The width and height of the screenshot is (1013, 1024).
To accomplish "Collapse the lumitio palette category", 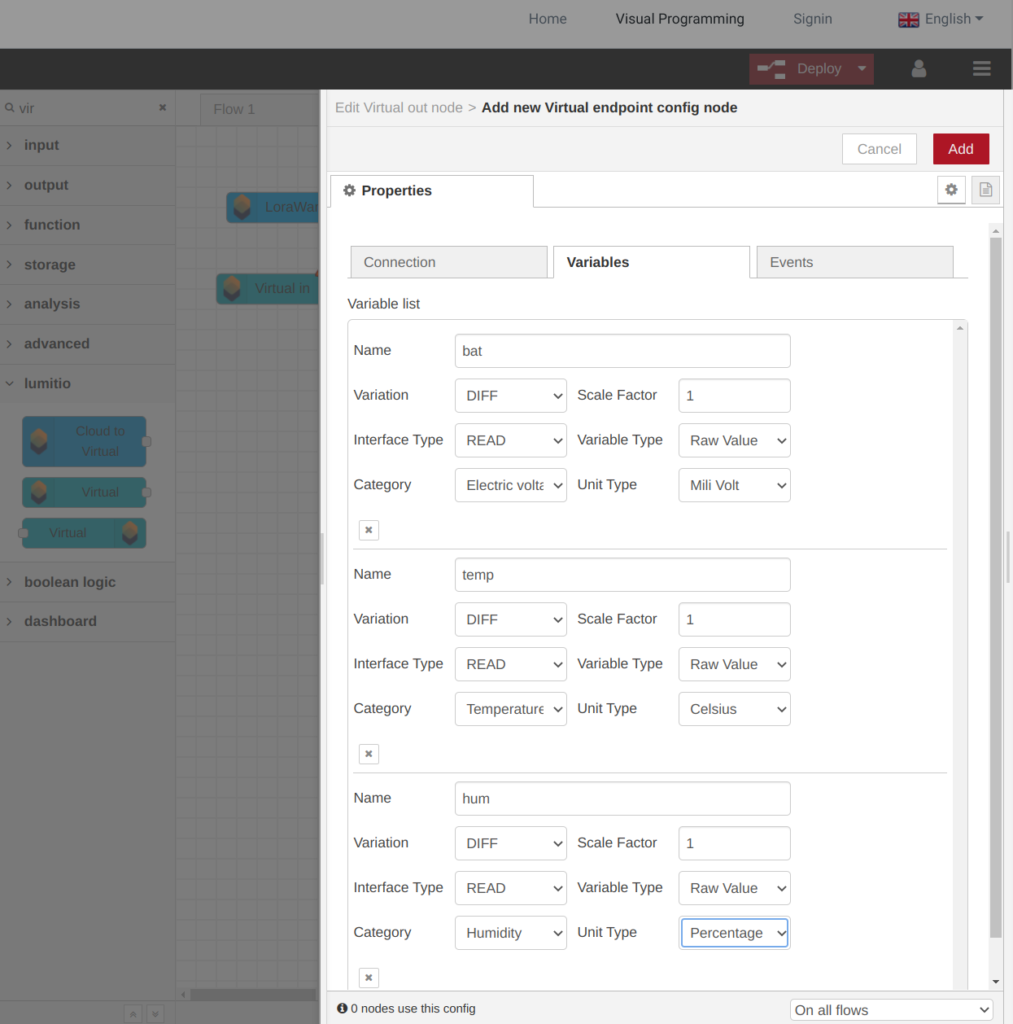I will [x=88, y=383].
